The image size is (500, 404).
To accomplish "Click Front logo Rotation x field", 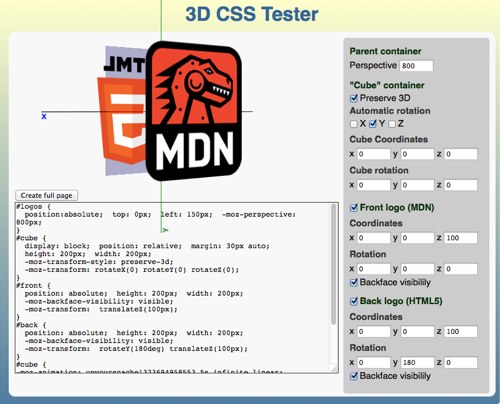I will click(373, 269).
